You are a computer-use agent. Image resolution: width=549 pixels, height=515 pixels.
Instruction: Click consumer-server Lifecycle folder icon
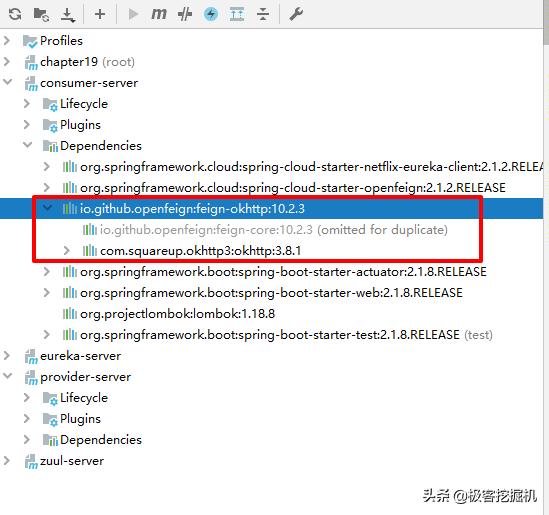tap(50, 104)
